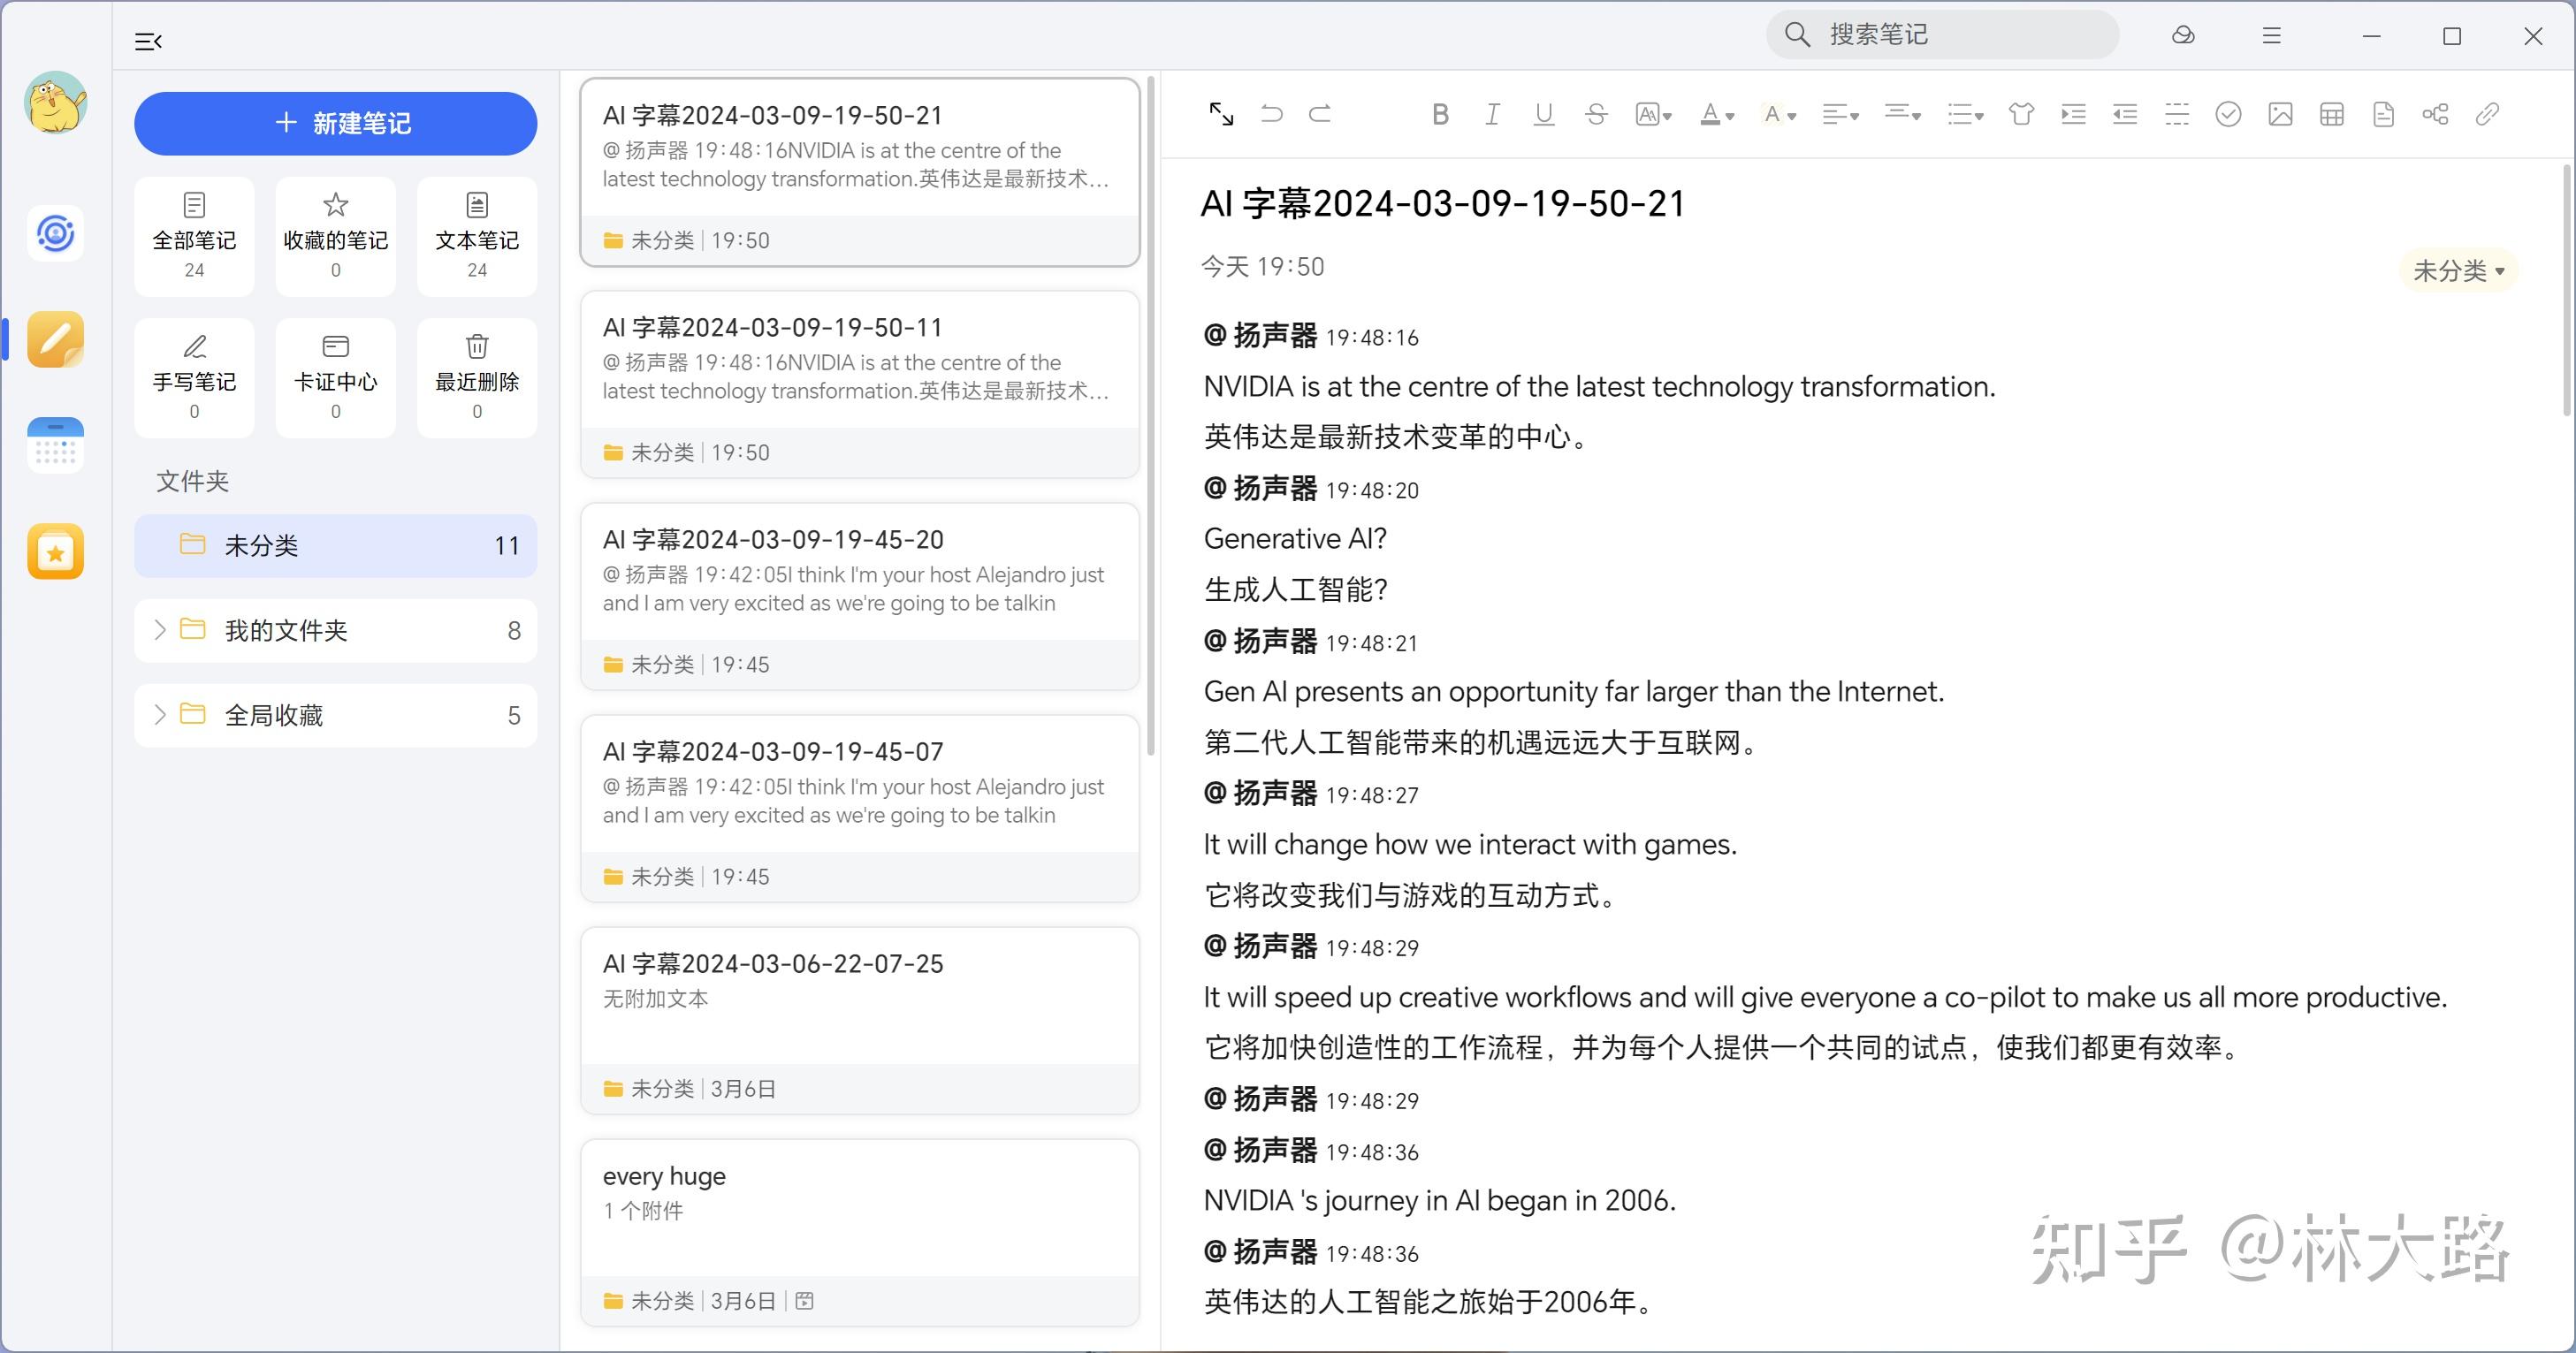Image resolution: width=2576 pixels, height=1353 pixels.
Task: Click the note title in editor
Action: pos(1442,204)
